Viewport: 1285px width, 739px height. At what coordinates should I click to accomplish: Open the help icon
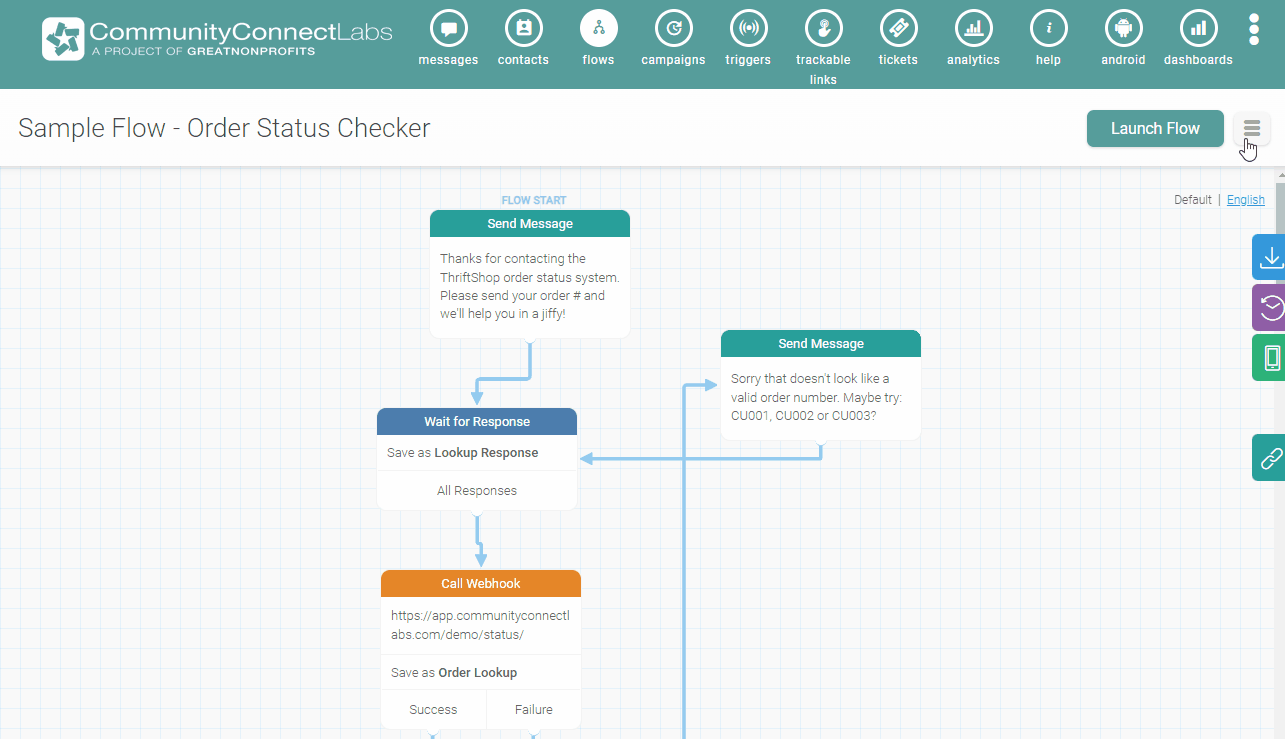pos(1048,28)
